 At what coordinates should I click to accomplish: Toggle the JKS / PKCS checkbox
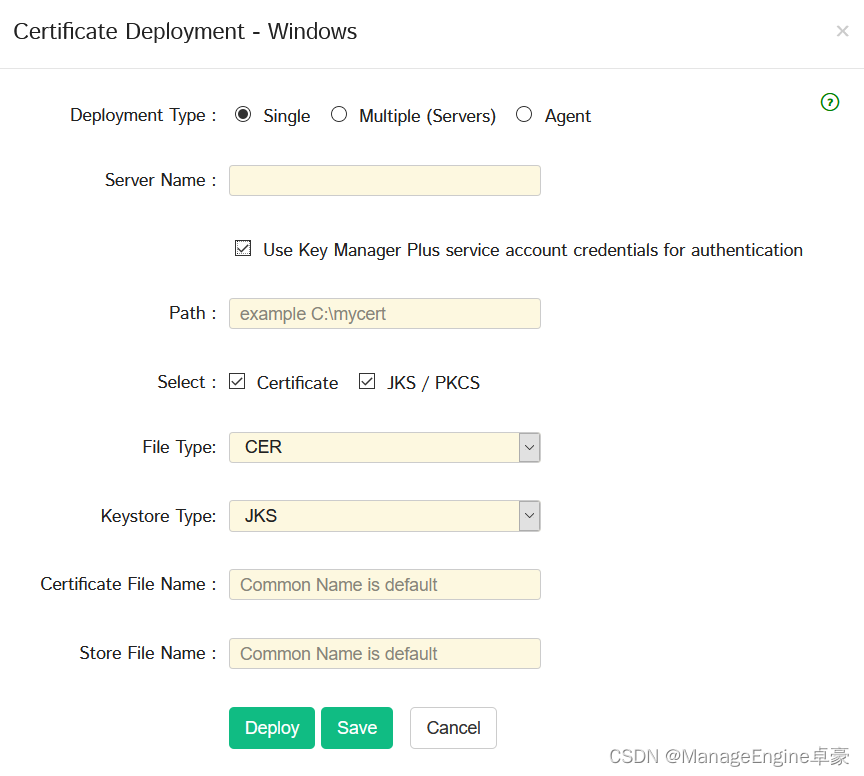pyautogui.click(x=367, y=381)
